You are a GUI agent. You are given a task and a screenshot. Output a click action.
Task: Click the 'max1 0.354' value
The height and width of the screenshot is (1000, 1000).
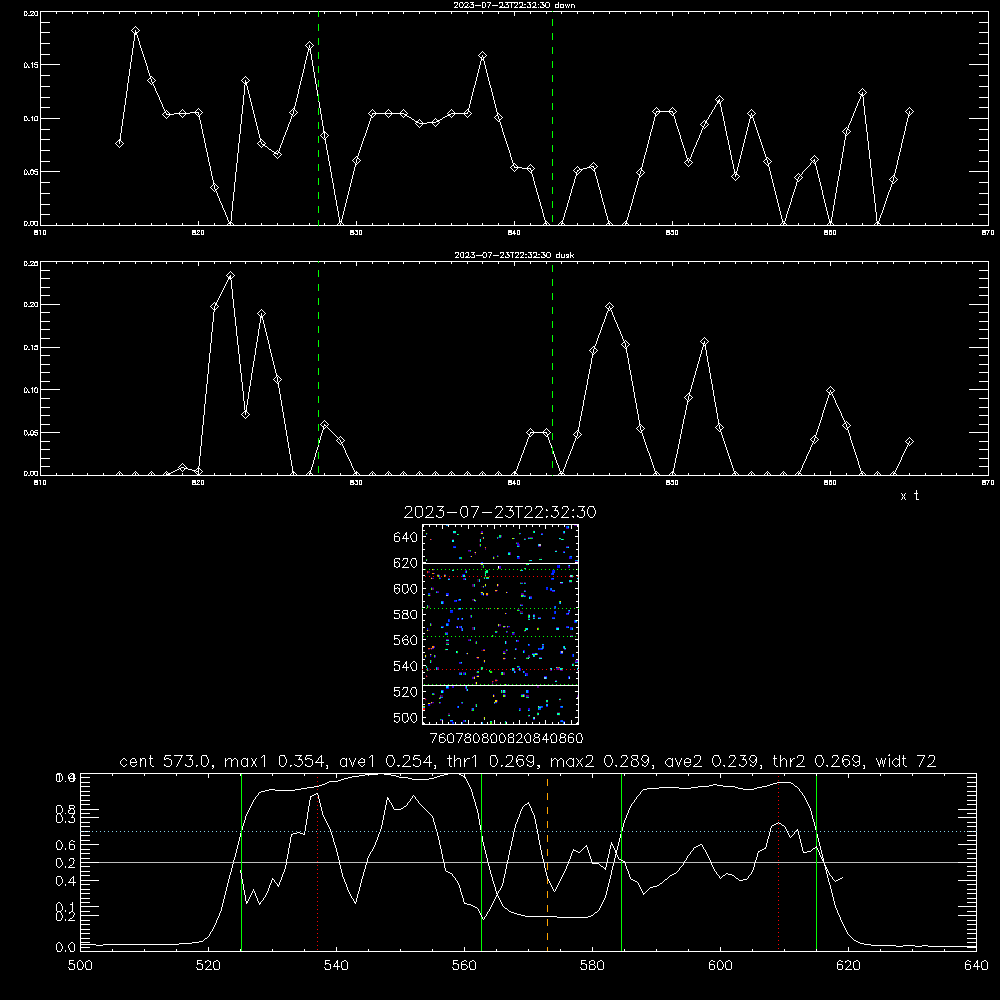coord(276,761)
